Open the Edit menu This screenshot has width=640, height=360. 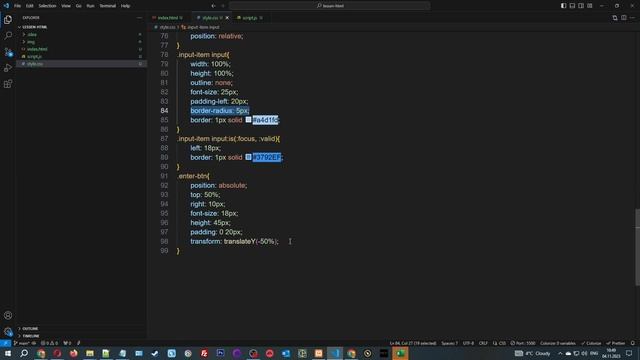[x=30, y=6]
